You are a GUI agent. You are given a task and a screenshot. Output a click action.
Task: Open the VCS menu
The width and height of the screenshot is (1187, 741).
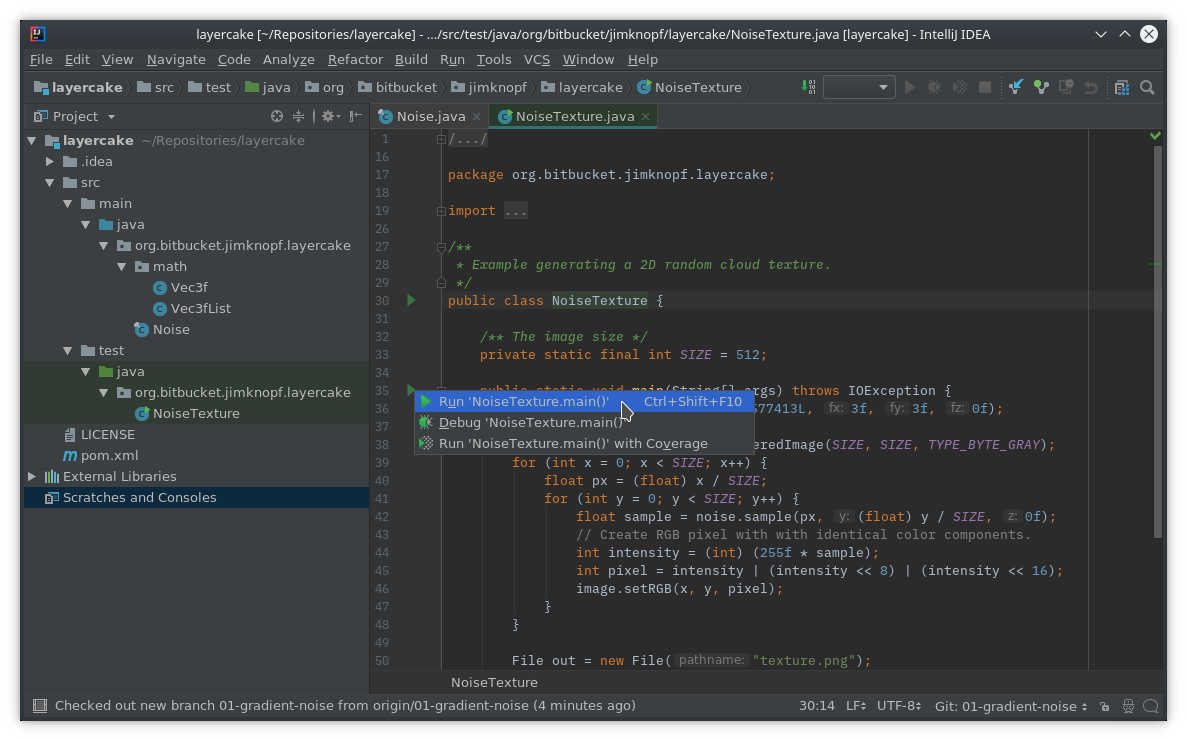click(537, 59)
